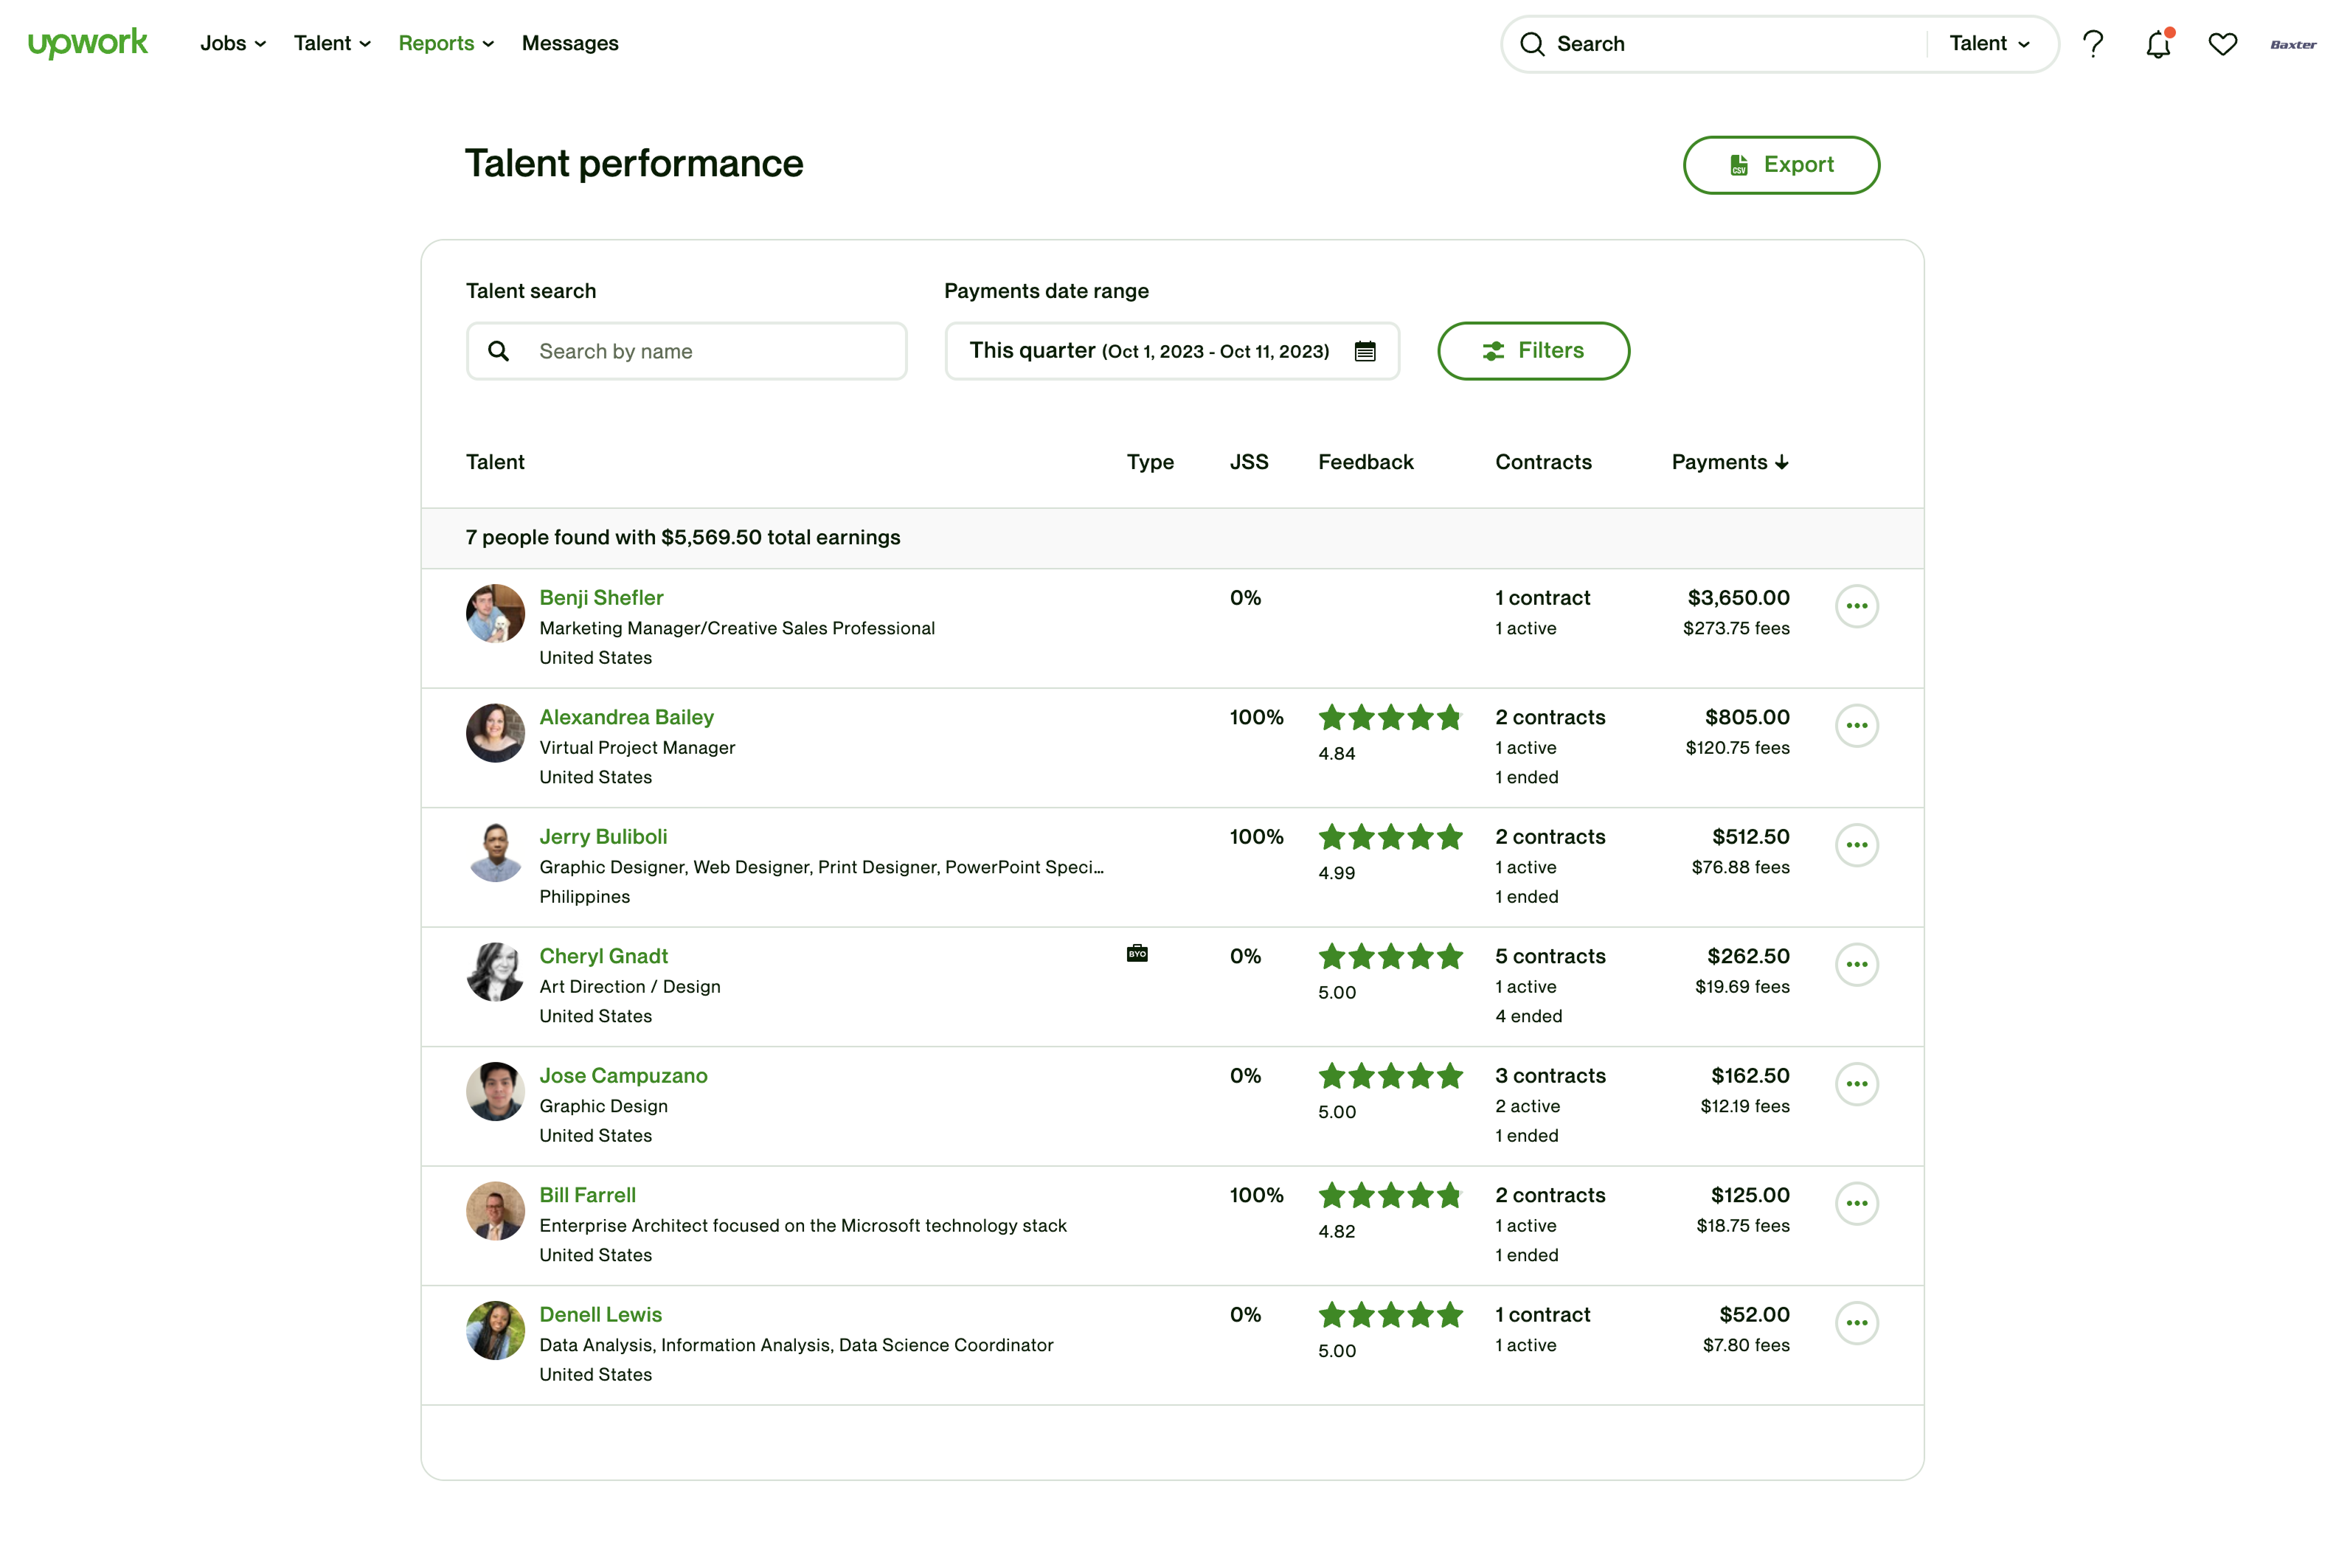Image resolution: width=2350 pixels, height=1568 pixels.
Task: Click the BYO briefcase icon for Cheryl Gnadt
Action: tap(1137, 953)
